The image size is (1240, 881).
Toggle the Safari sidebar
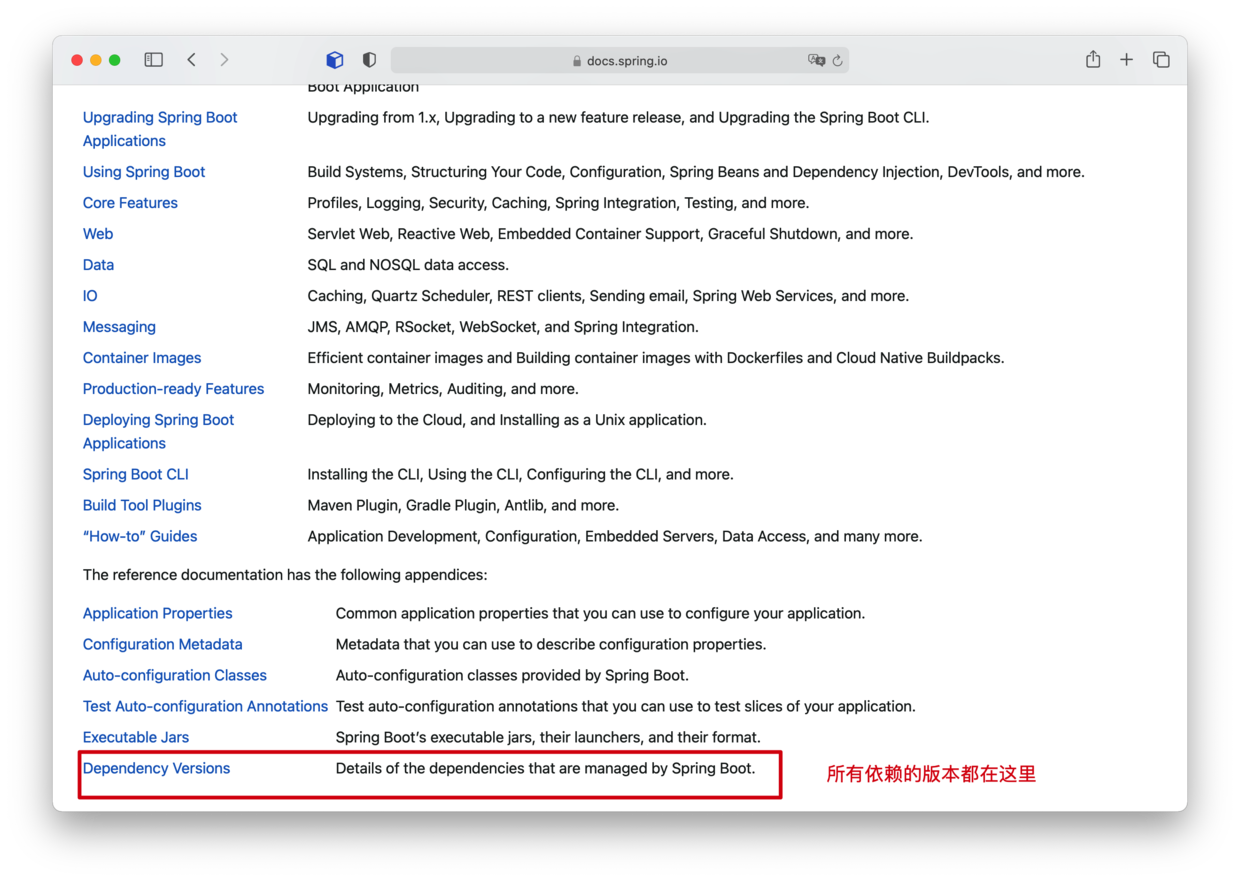153,60
